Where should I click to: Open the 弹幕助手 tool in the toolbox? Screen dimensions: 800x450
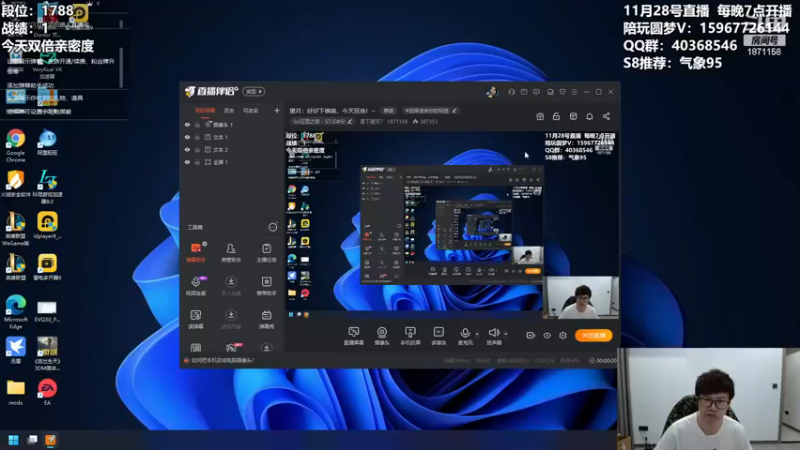[196, 252]
